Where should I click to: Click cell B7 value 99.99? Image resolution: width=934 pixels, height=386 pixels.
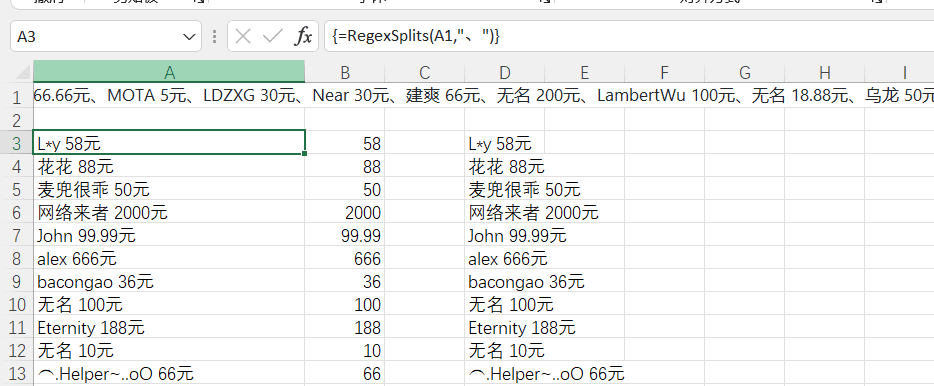click(x=345, y=235)
